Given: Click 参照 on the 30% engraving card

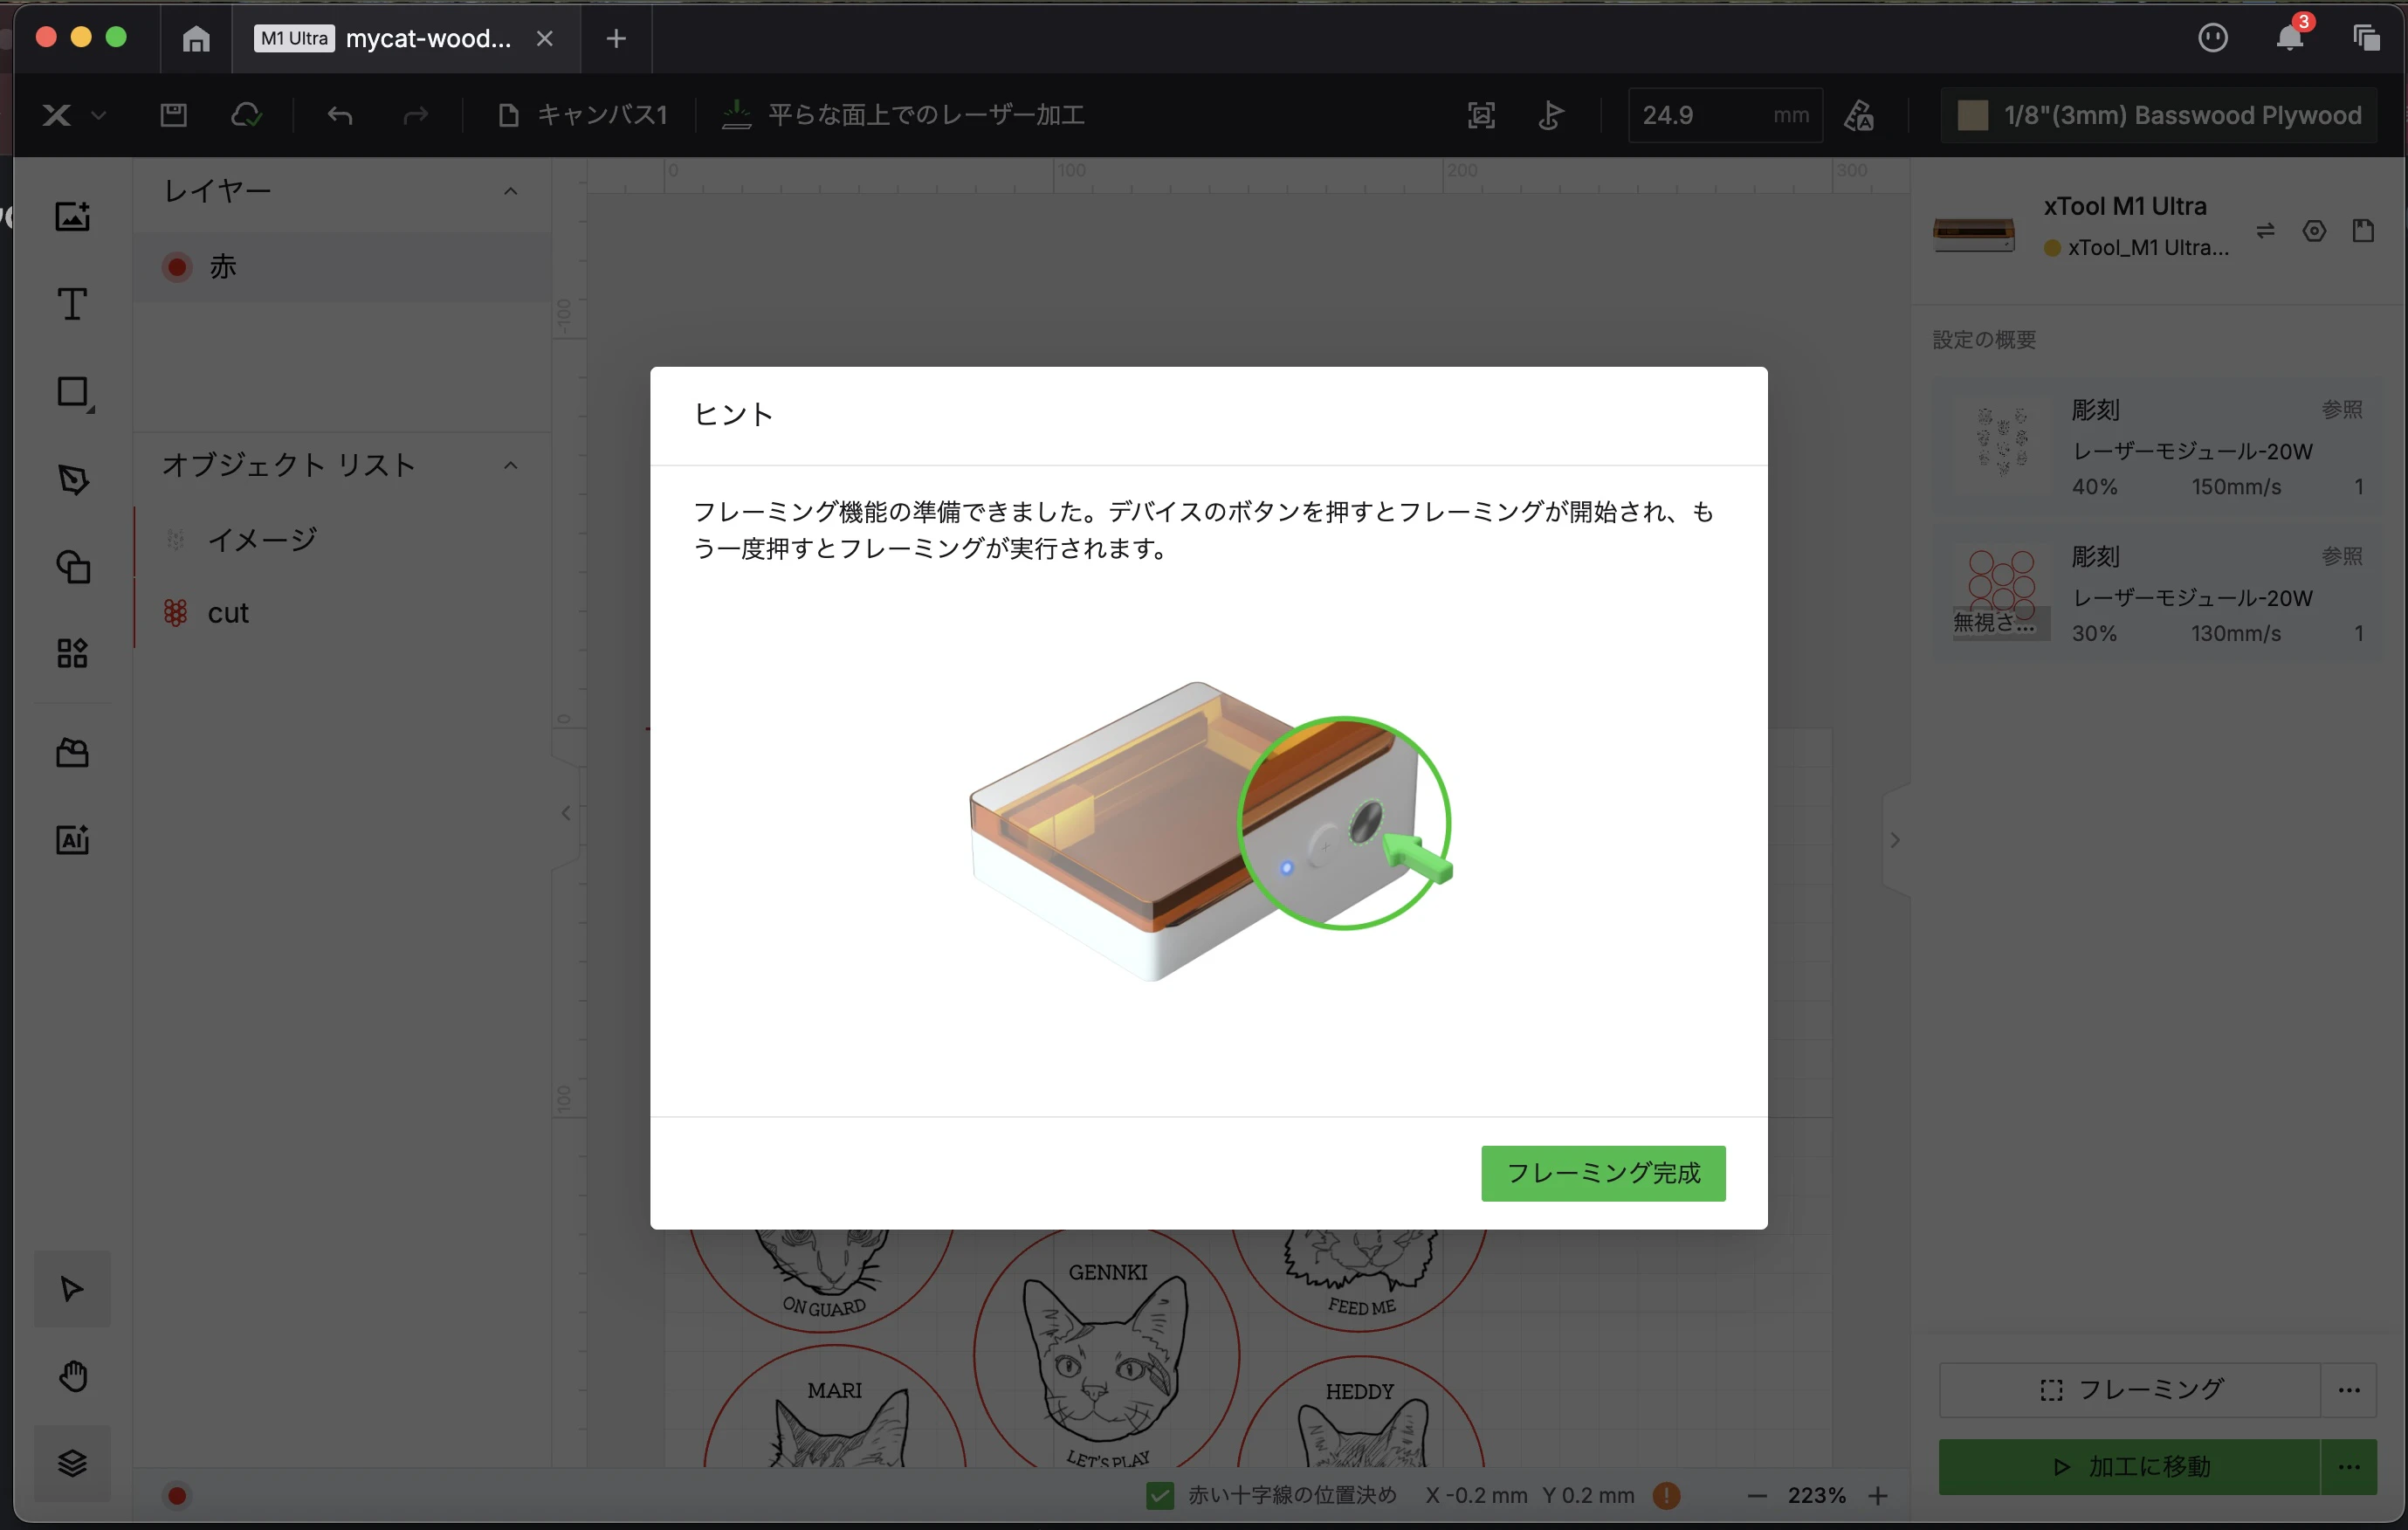Looking at the screenshot, I should (x=2342, y=556).
